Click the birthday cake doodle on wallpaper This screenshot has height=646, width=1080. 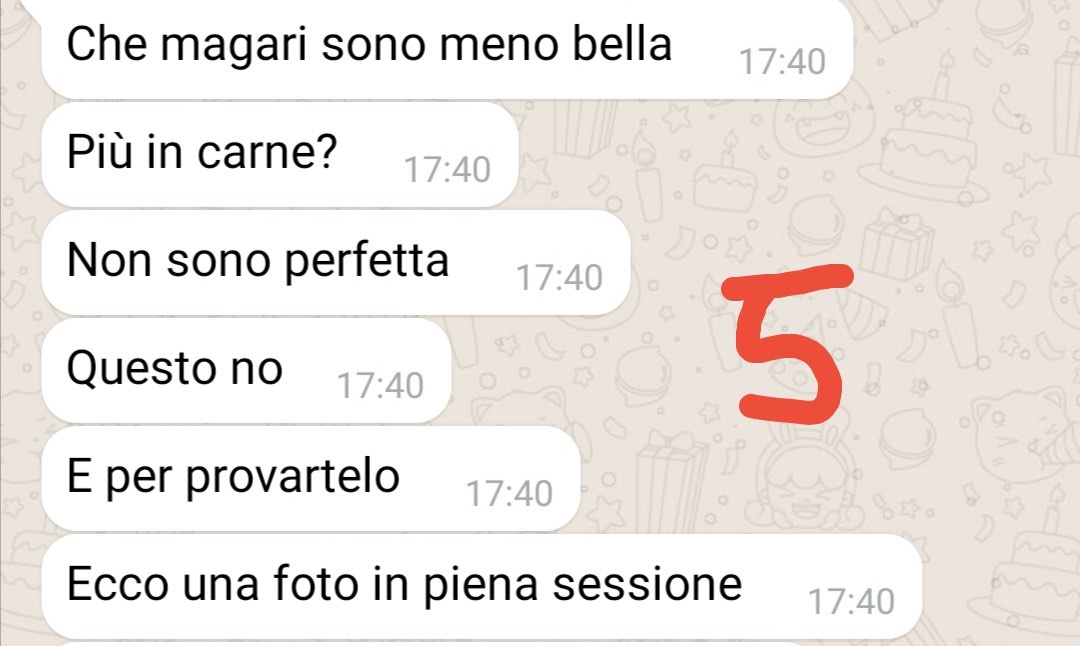[x=928, y=141]
